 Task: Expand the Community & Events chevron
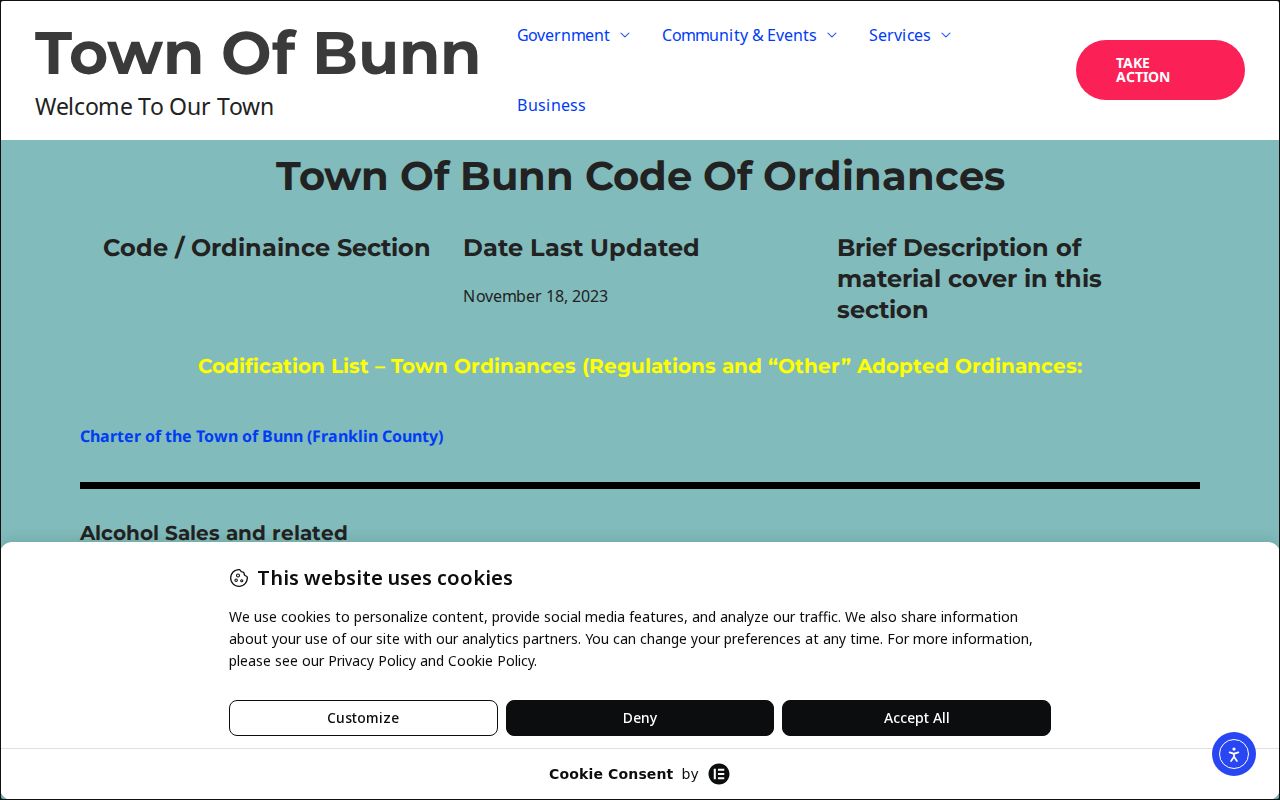[x=832, y=35]
